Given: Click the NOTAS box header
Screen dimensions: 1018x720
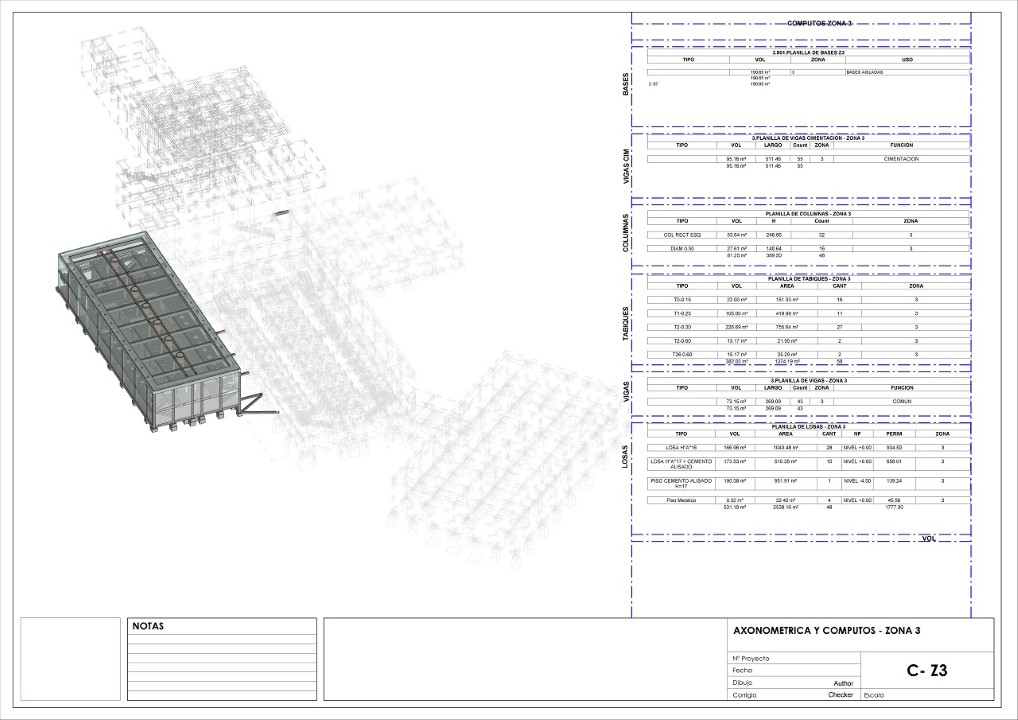Looking at the screenshot, I should [148, 626].
